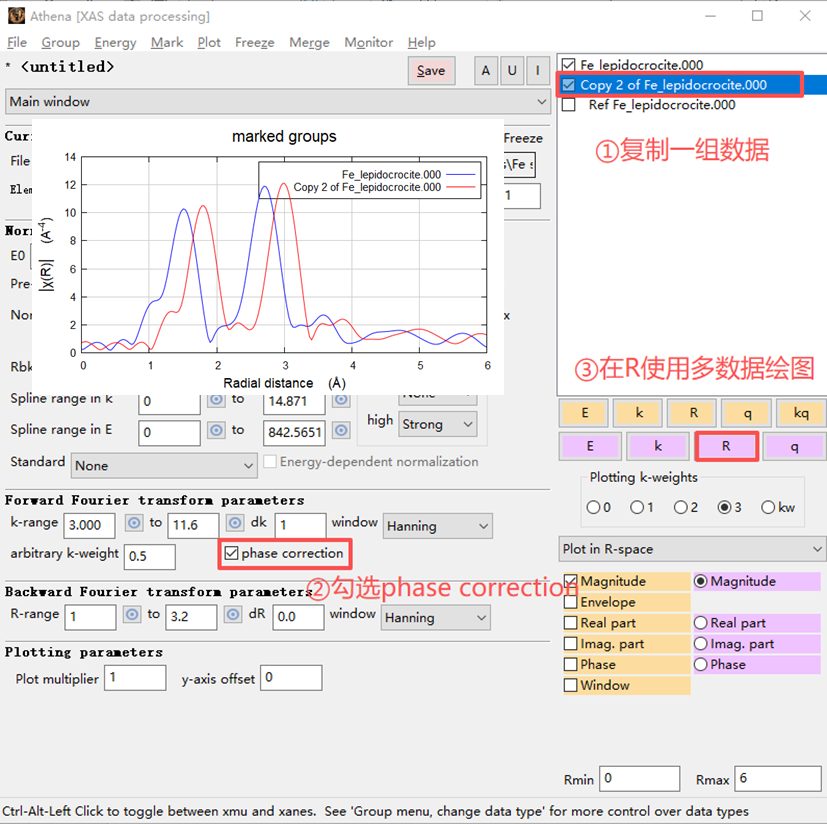Open the Energy menu
Viewport: 827px width, 824px height.
[115, 43]
